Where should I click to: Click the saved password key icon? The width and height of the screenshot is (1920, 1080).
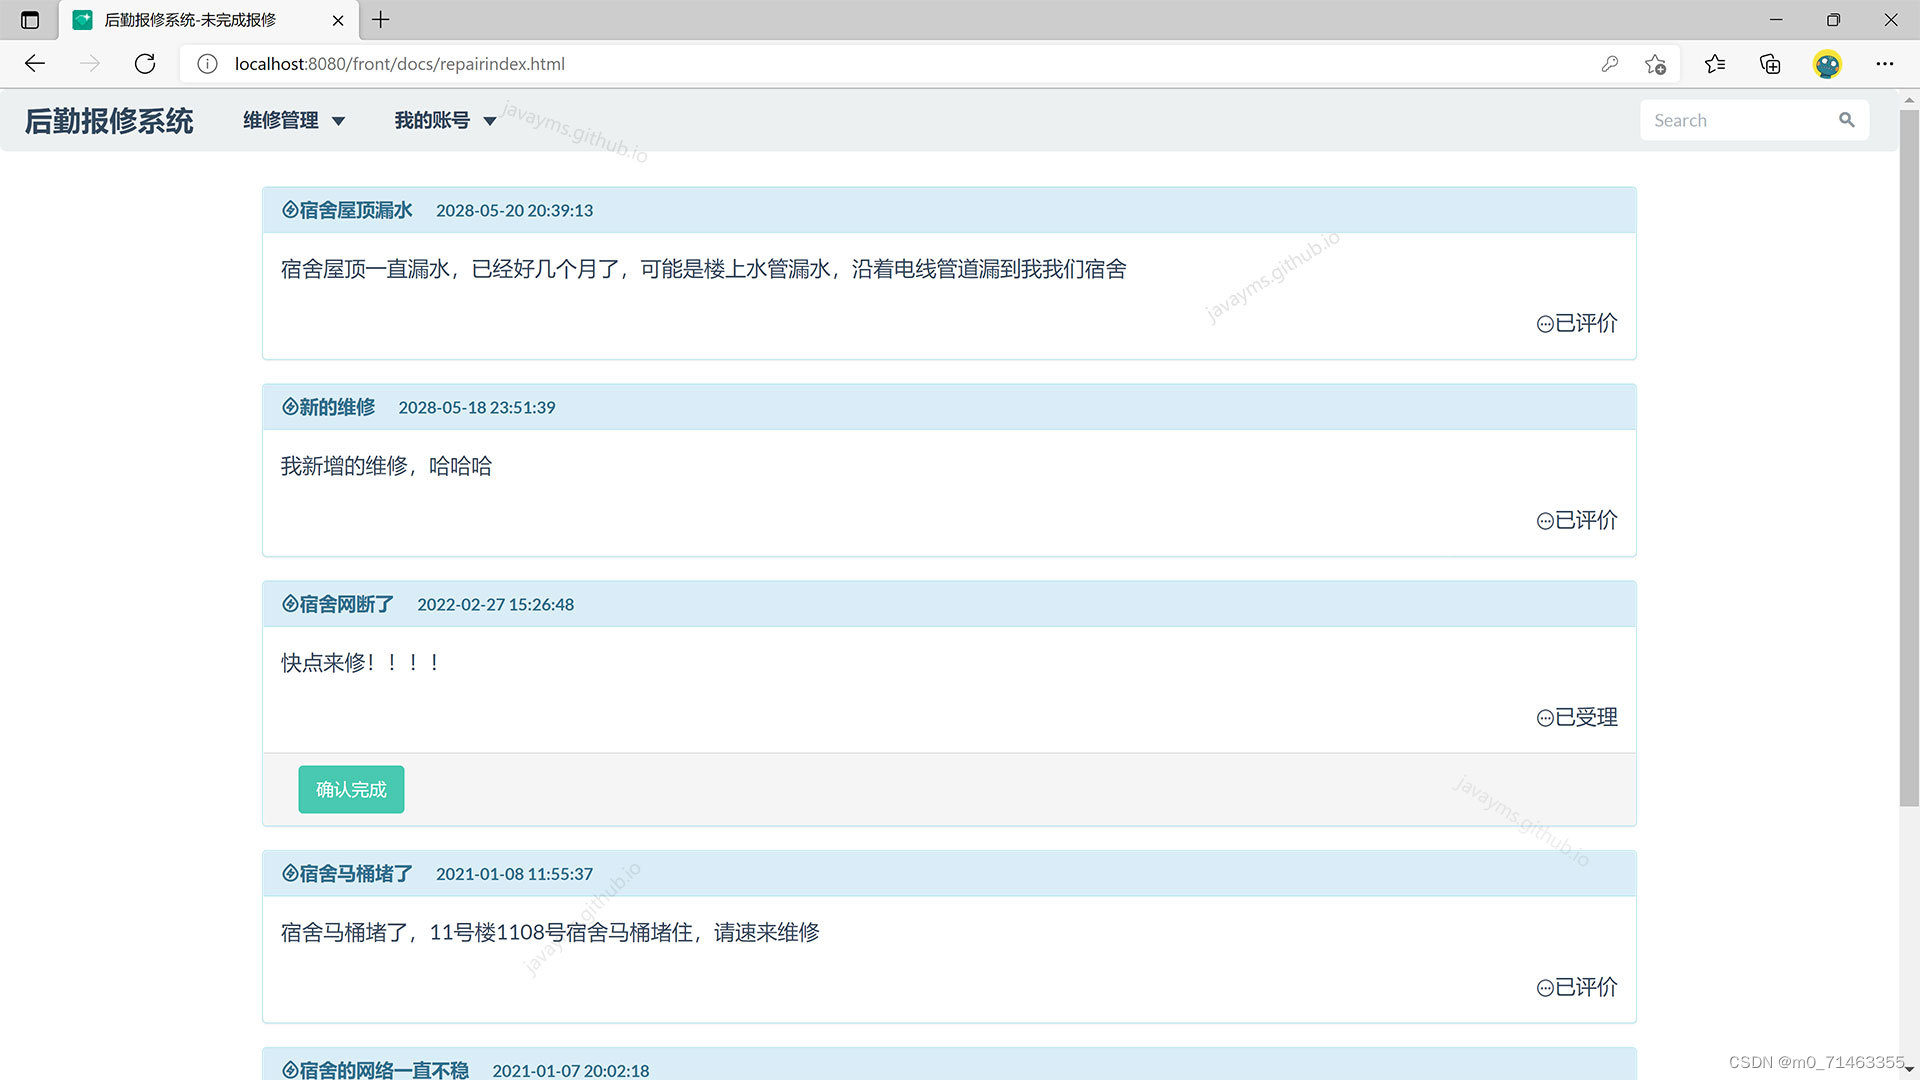point(1609,64)
